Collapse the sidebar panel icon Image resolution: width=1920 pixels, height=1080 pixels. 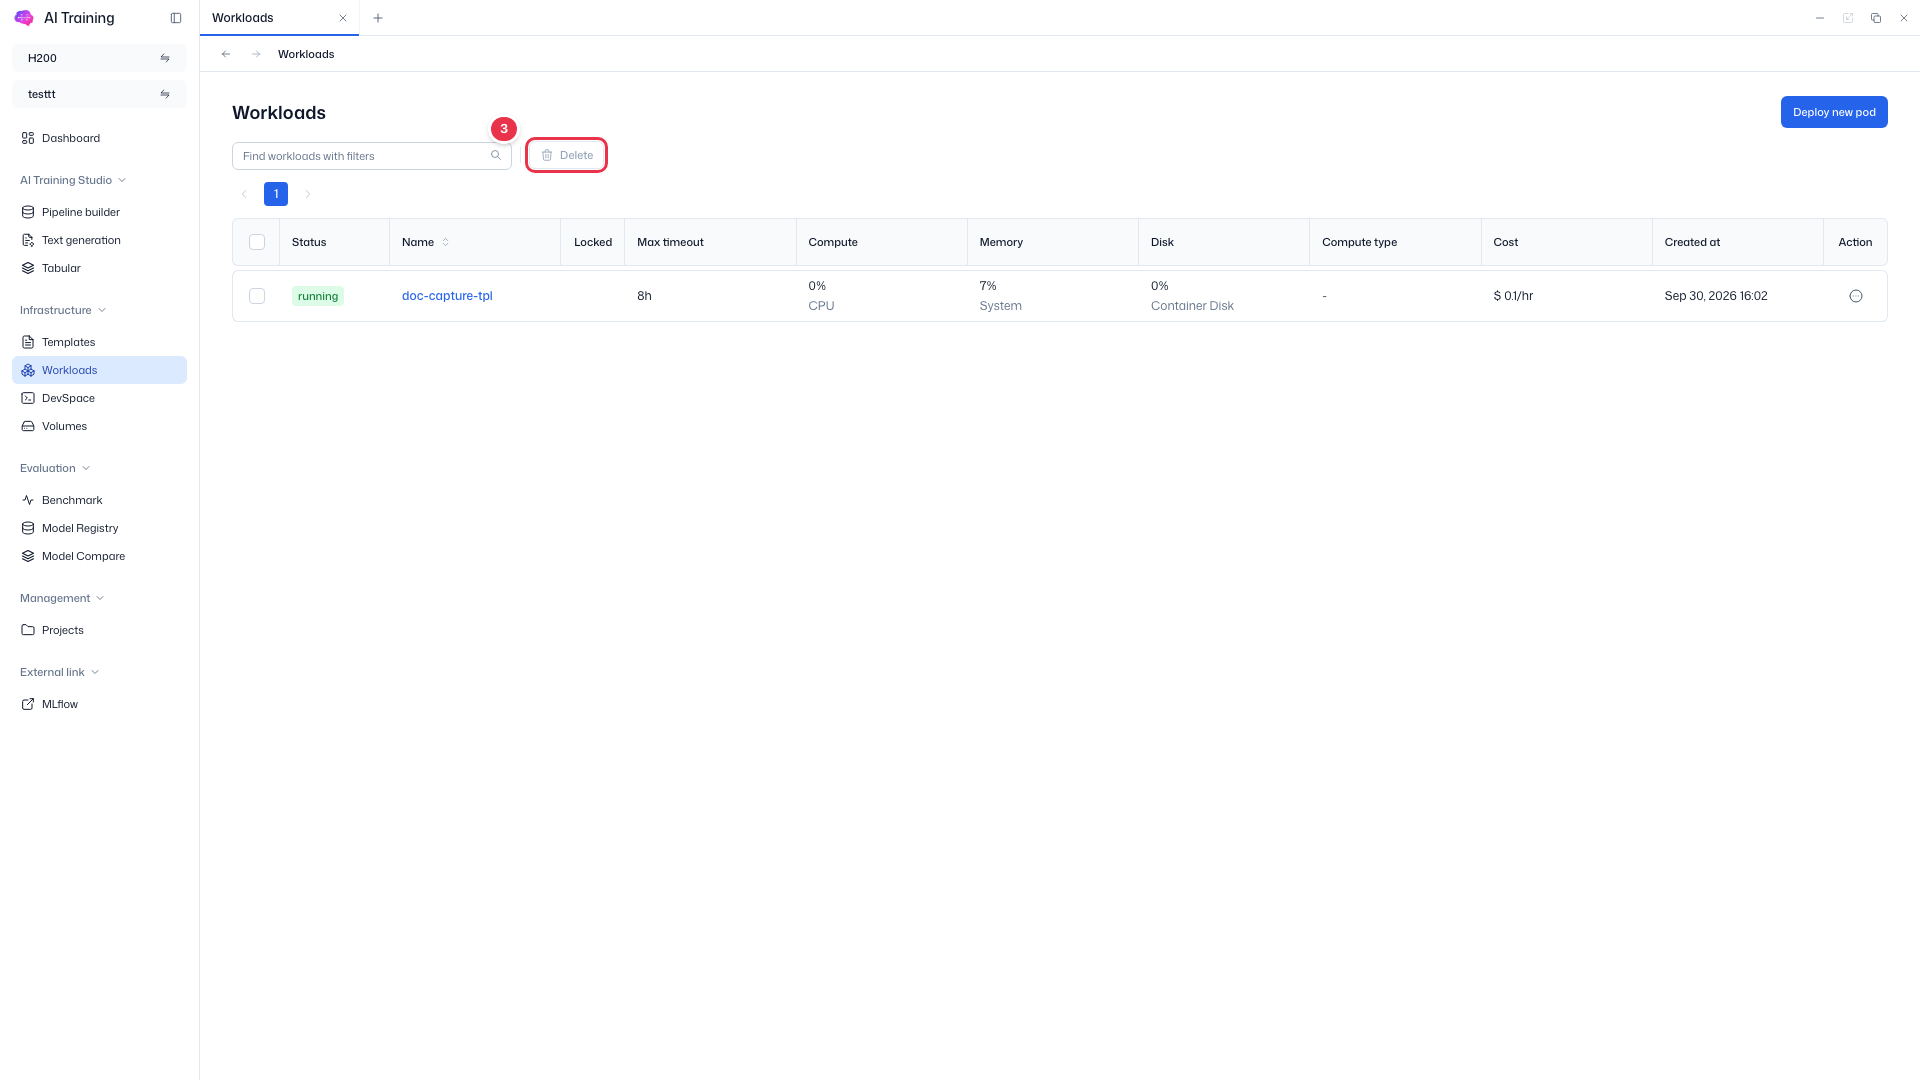click(176, 18)
